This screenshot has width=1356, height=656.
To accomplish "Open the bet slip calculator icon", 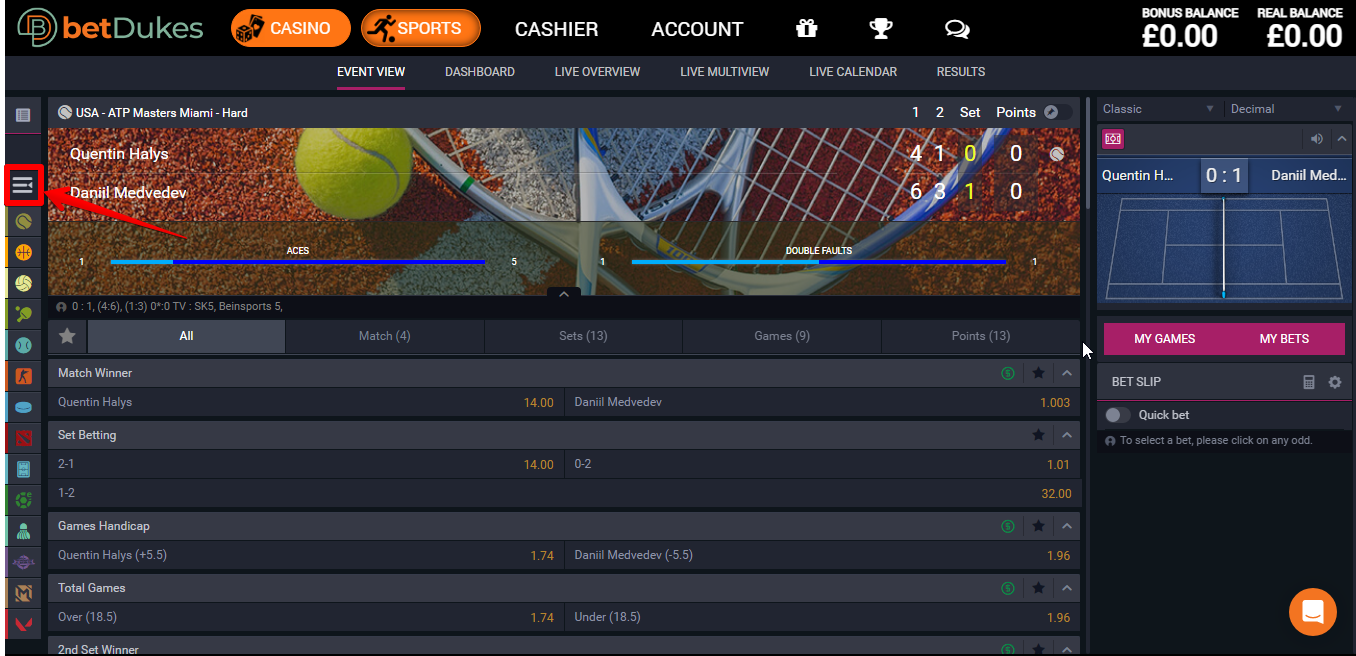I will click(1309, 382).
